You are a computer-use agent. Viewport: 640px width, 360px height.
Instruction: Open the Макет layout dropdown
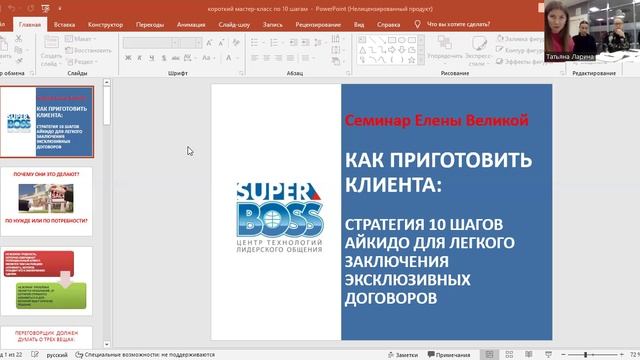click(x=81, y=39)
